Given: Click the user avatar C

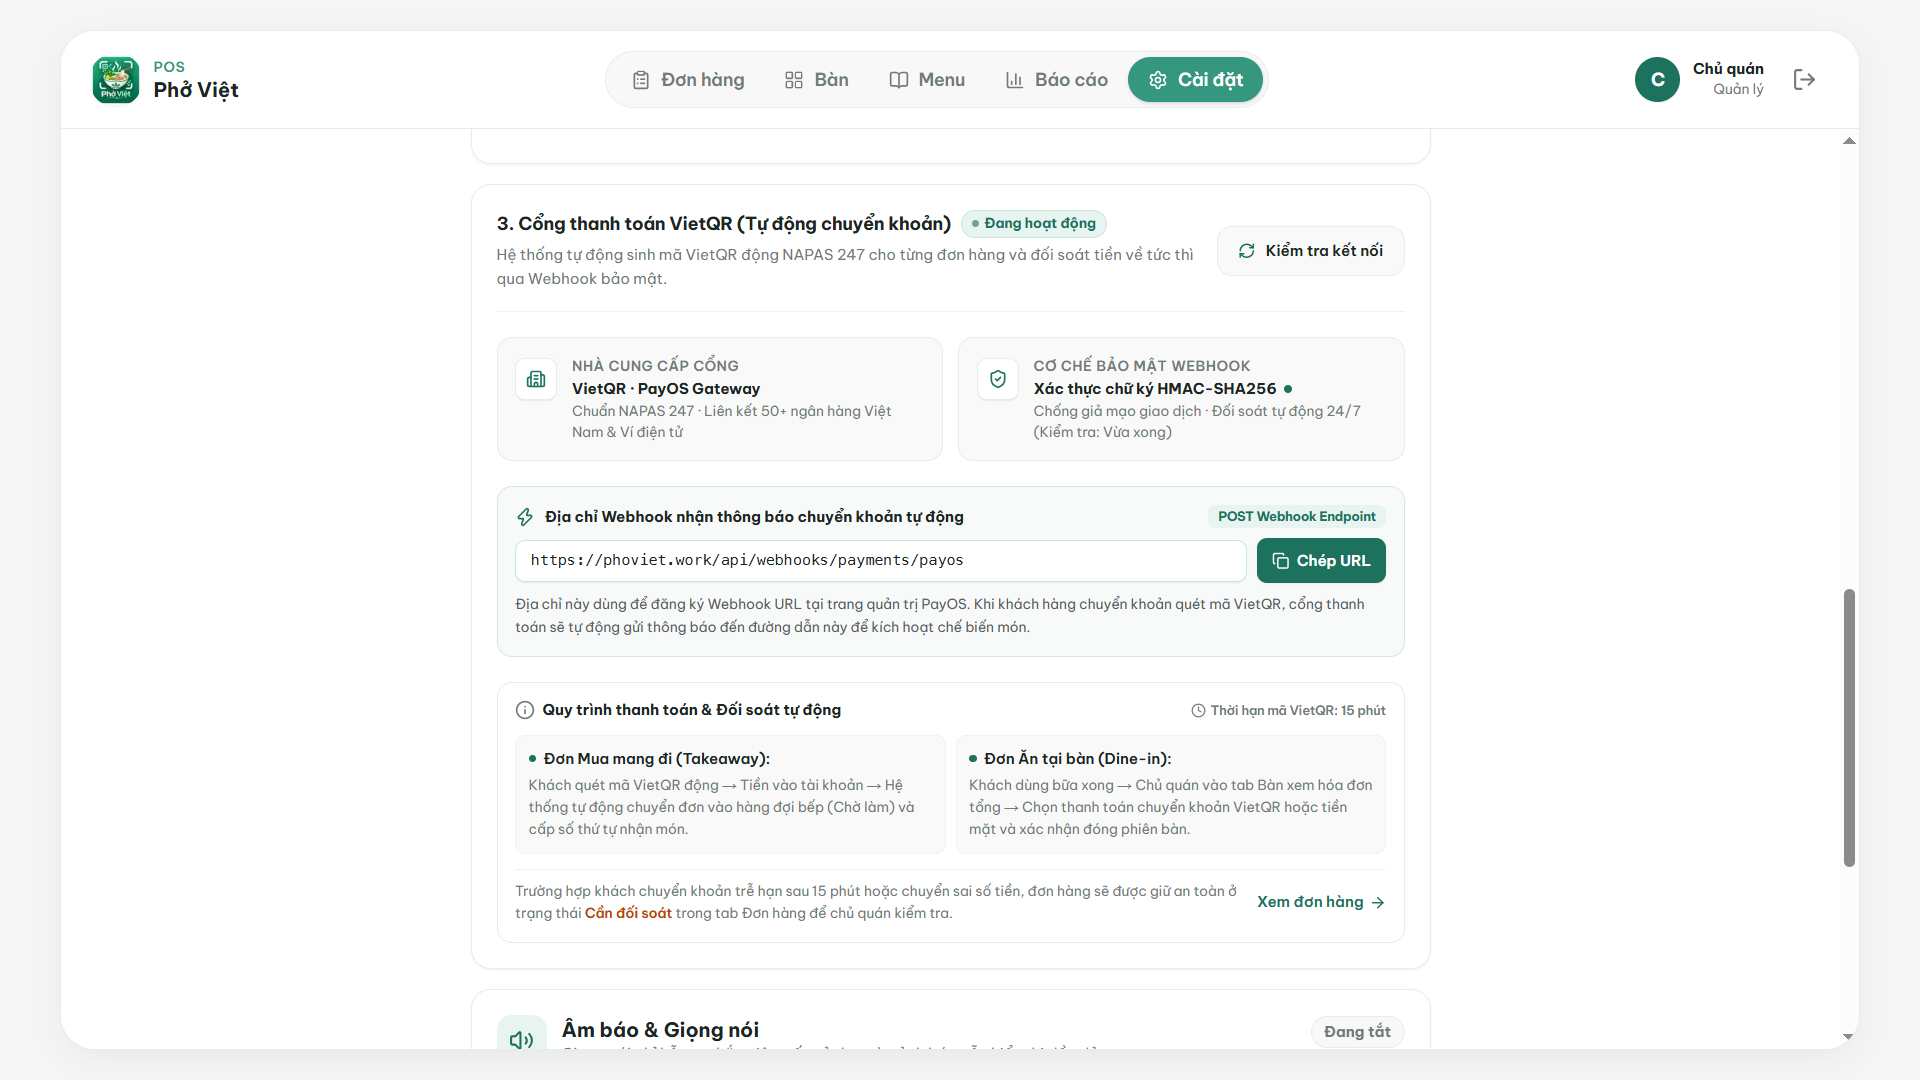Looking at the screenshot, I should coord(1657,80).
